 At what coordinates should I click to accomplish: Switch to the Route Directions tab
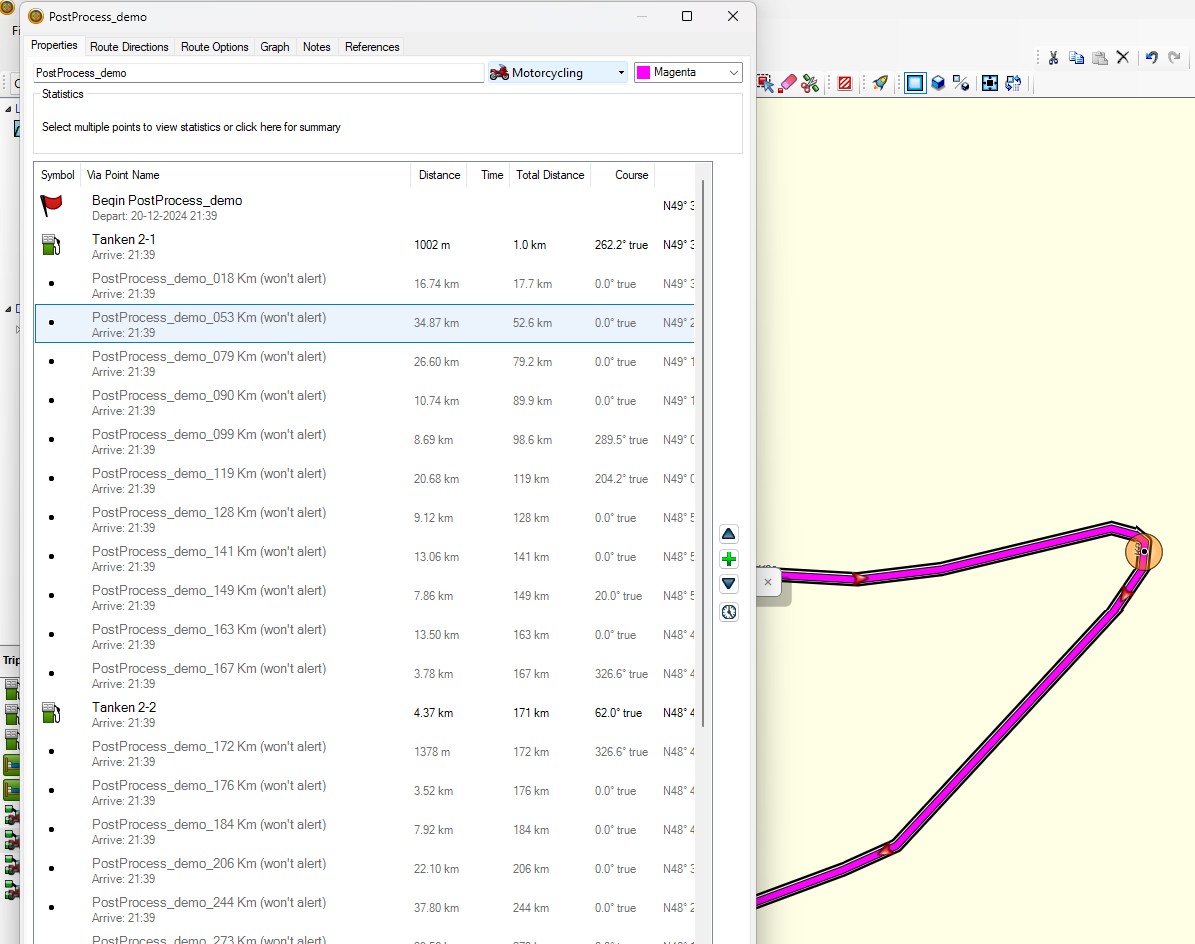pyautogui.click(x=129, y=47)
